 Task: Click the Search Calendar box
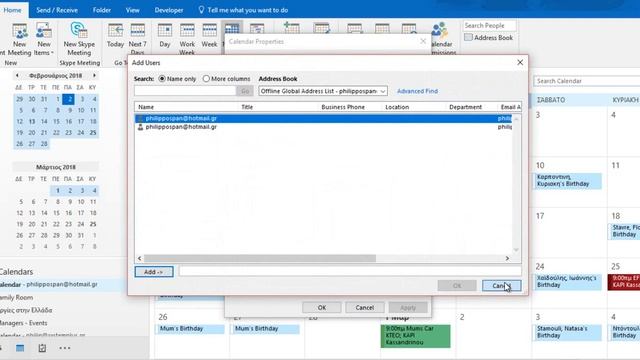pos(587,81)
